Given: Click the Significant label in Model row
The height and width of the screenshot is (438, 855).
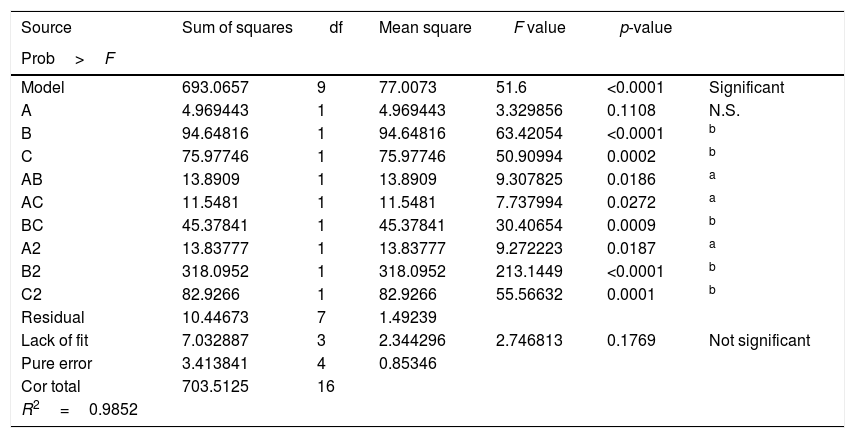Looking at the screenshot, I should pyautogui.click(x=746, y=87).
